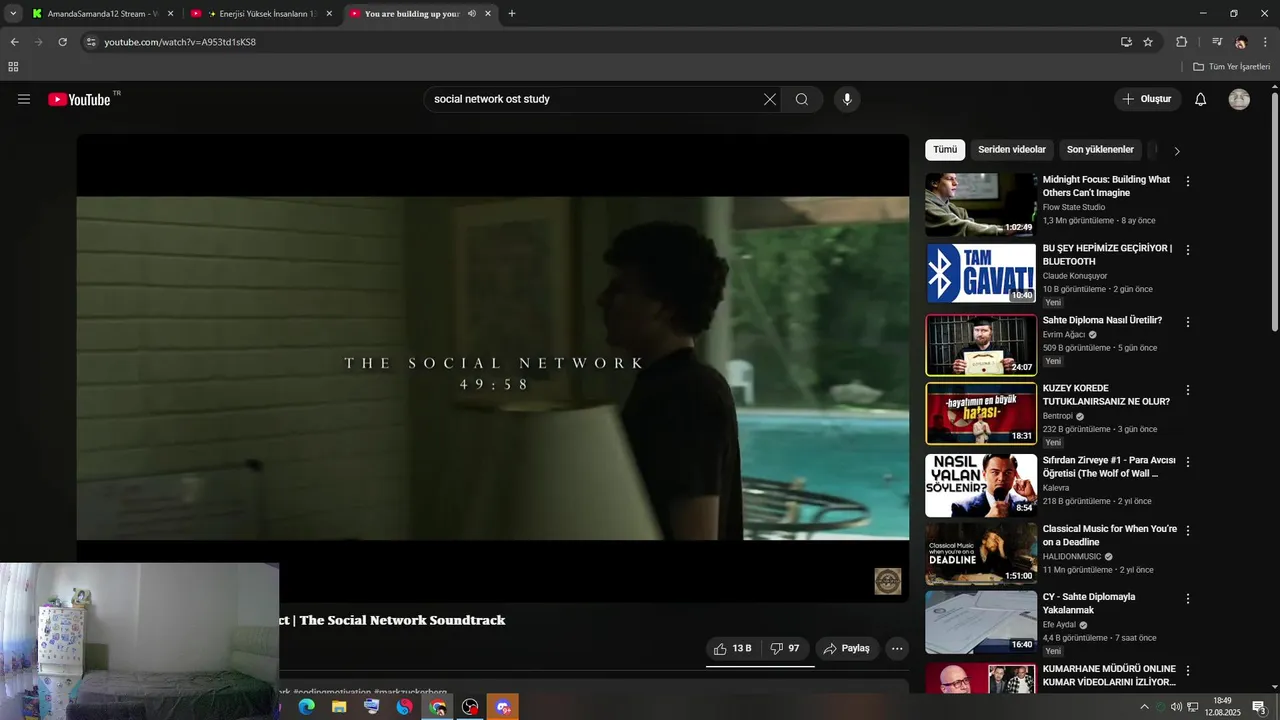The height and width of the screenshot is (720, 1280).
Task: Like the video with thumbs up
Action: coord(733,648)
